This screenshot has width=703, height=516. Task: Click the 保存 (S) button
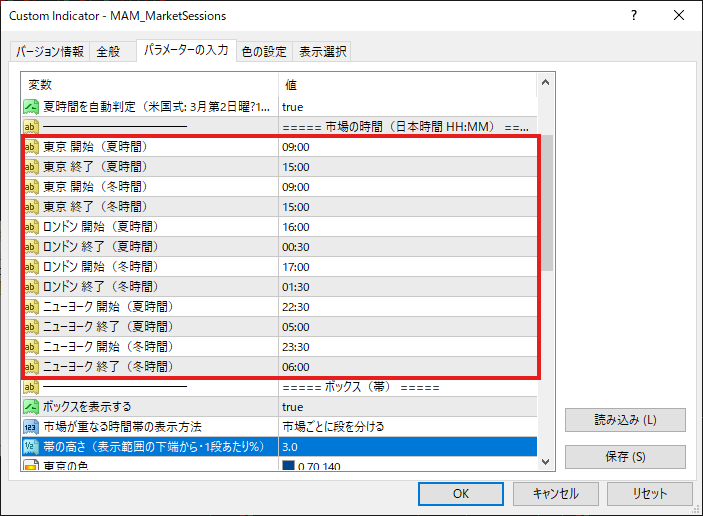click(x=625, y=457)
